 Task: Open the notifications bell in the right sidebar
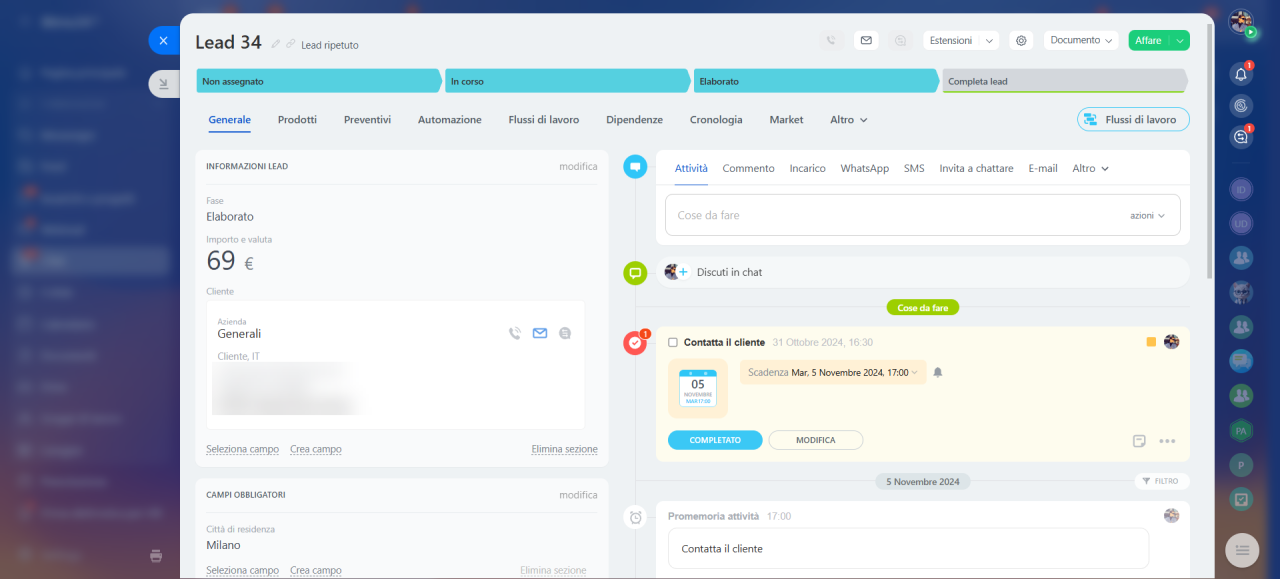(x=1241, y=74)
